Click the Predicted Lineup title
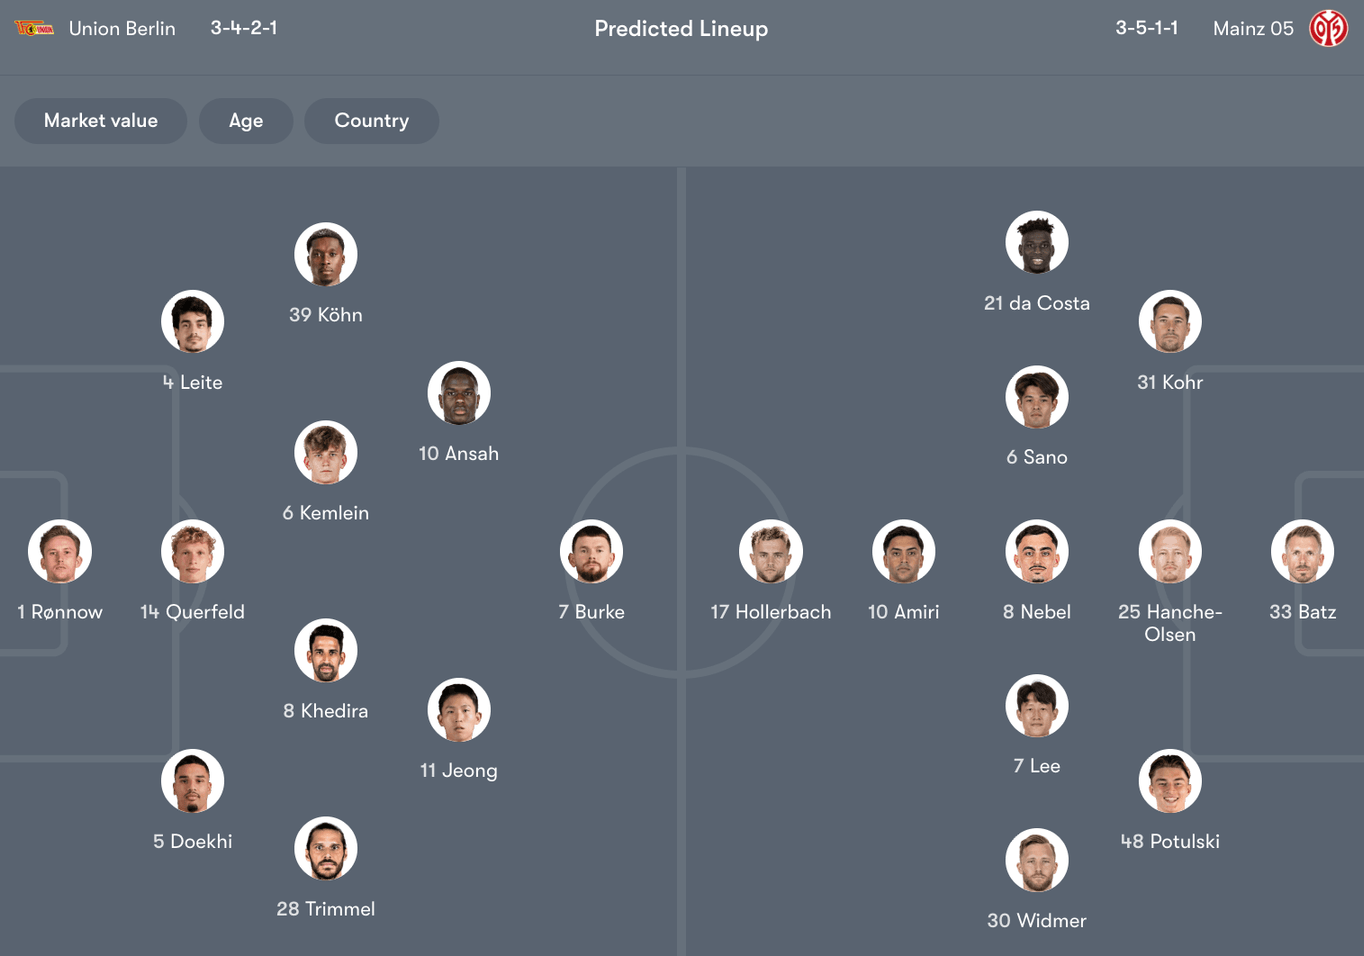 (x=681, y=28)
